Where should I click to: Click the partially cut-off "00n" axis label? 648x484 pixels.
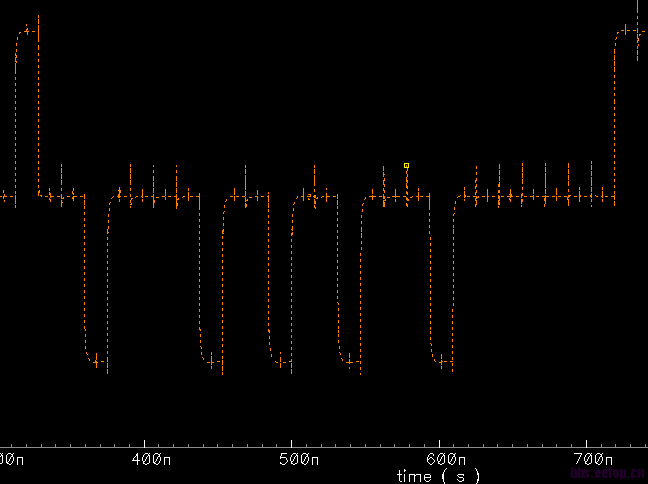12,459
